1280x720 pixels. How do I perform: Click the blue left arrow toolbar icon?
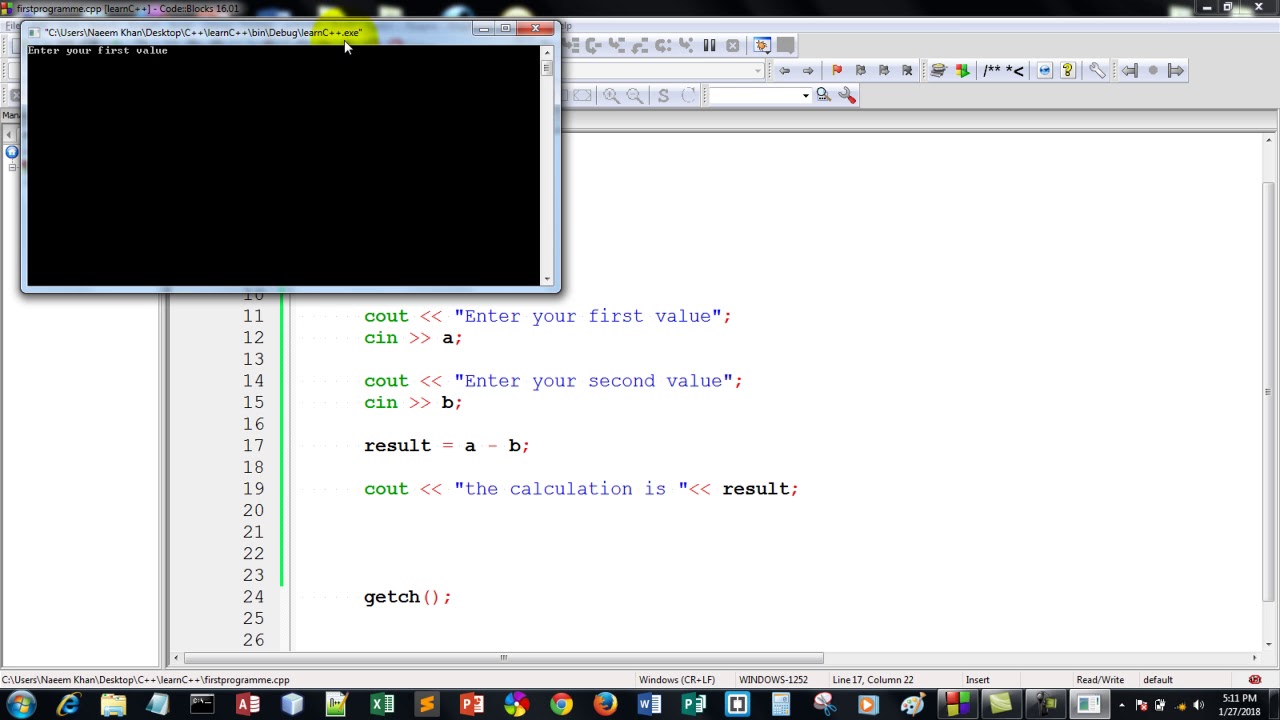[1129, 70]
